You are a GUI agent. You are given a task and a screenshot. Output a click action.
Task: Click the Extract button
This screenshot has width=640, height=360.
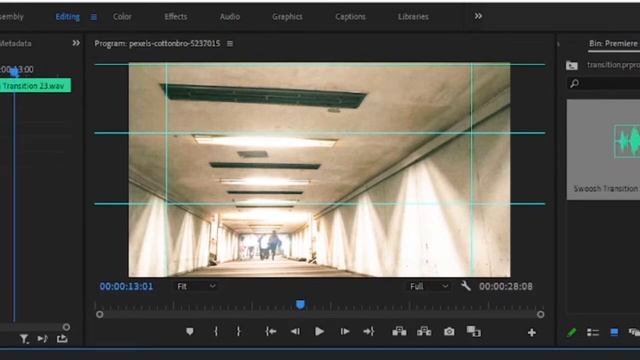click(x=424, y=331)
